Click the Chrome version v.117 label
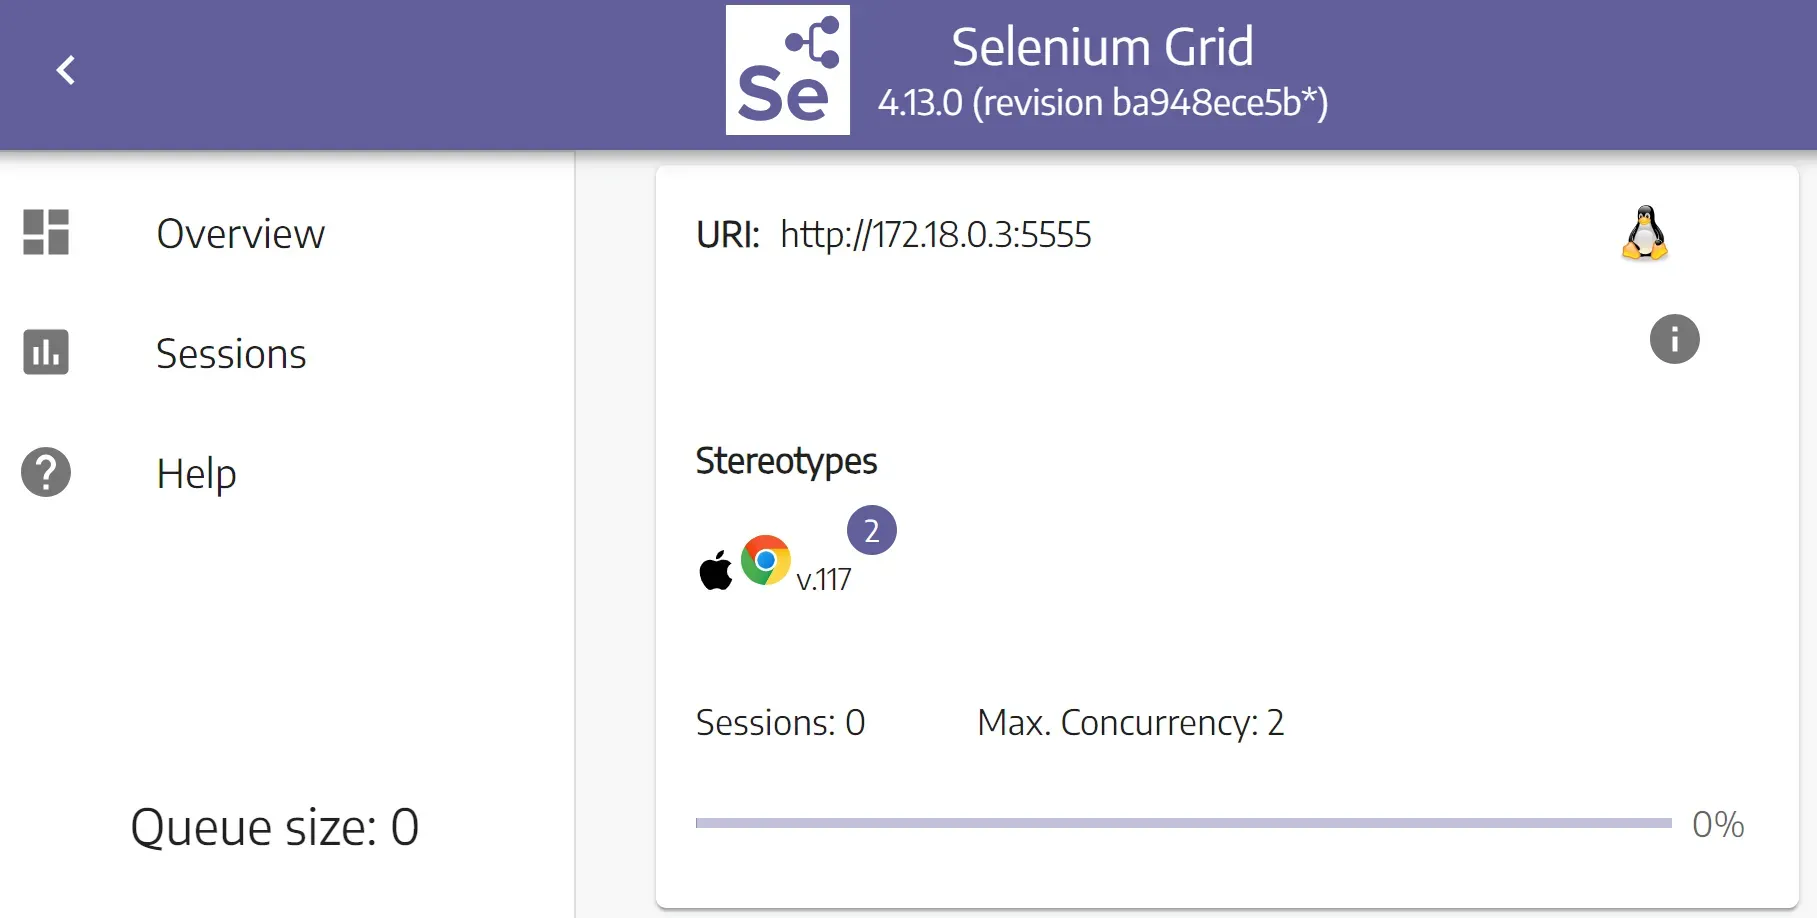The width and height of the screenshot is (1817, 918). click(x=824, y=579)
